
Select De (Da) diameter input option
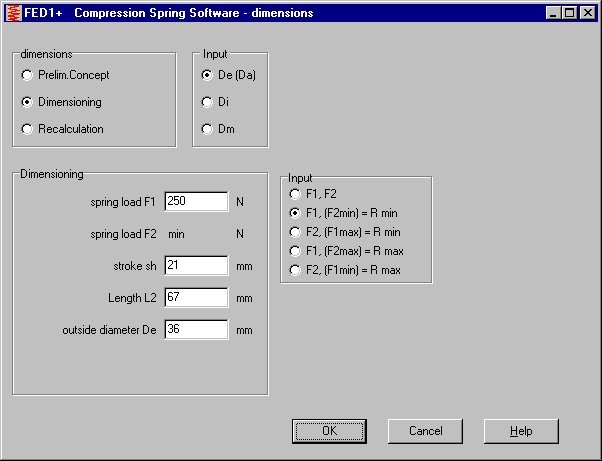tap(208, 75)
